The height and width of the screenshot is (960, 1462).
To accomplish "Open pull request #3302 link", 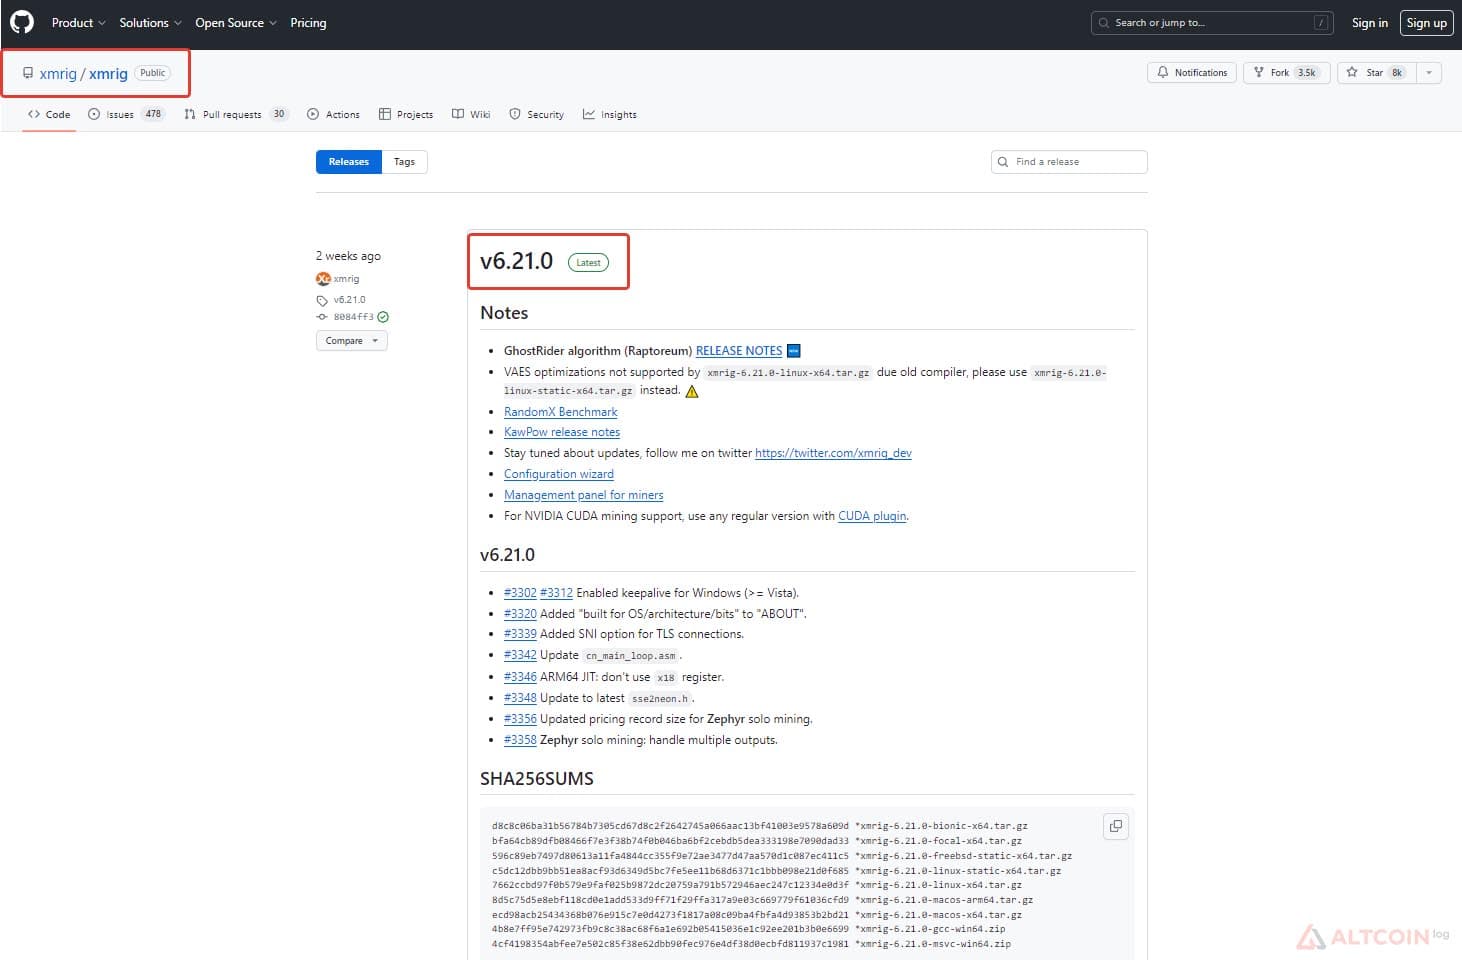I will click(520, 593).
